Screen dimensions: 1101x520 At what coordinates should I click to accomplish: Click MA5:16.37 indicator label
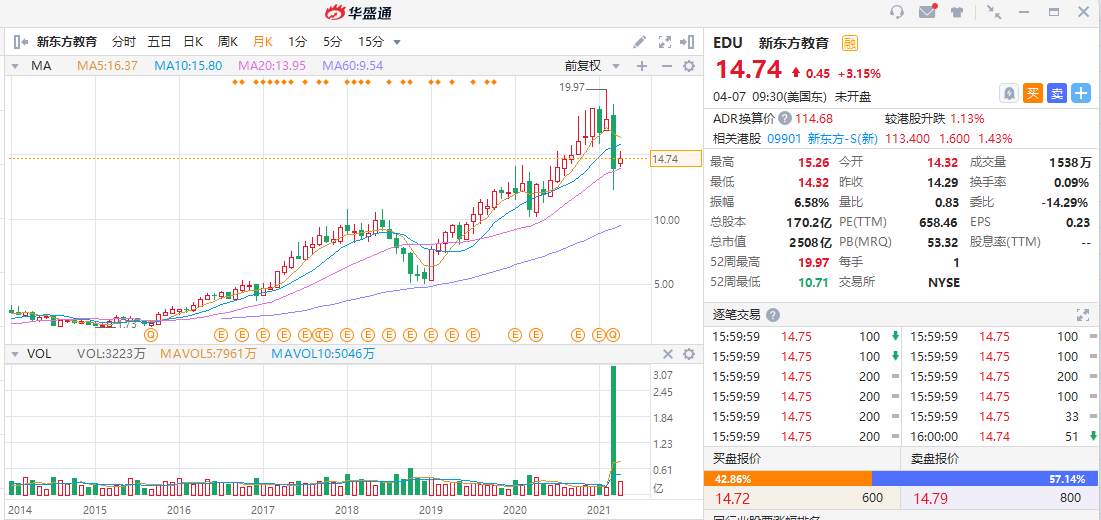(107, 66)
